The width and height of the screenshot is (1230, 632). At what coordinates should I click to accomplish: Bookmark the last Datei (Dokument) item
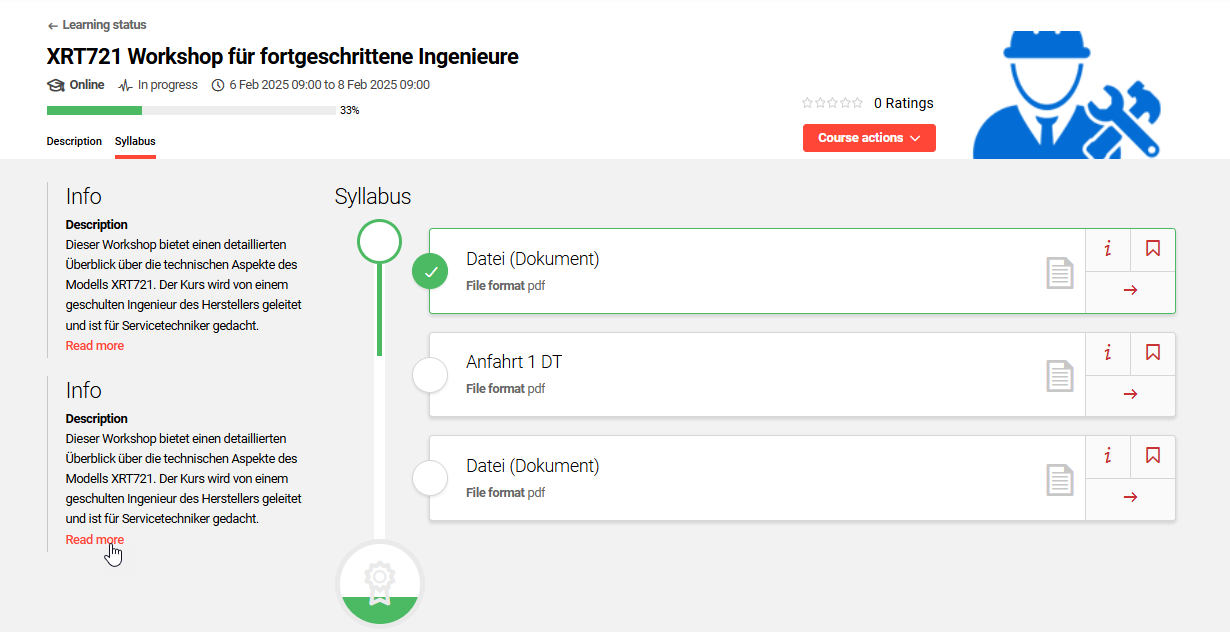1153,457
